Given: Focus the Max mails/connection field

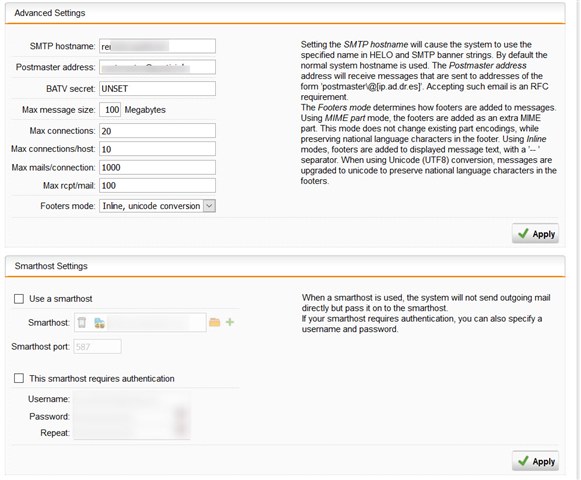Looking at the screenshot, I should 157,167.
